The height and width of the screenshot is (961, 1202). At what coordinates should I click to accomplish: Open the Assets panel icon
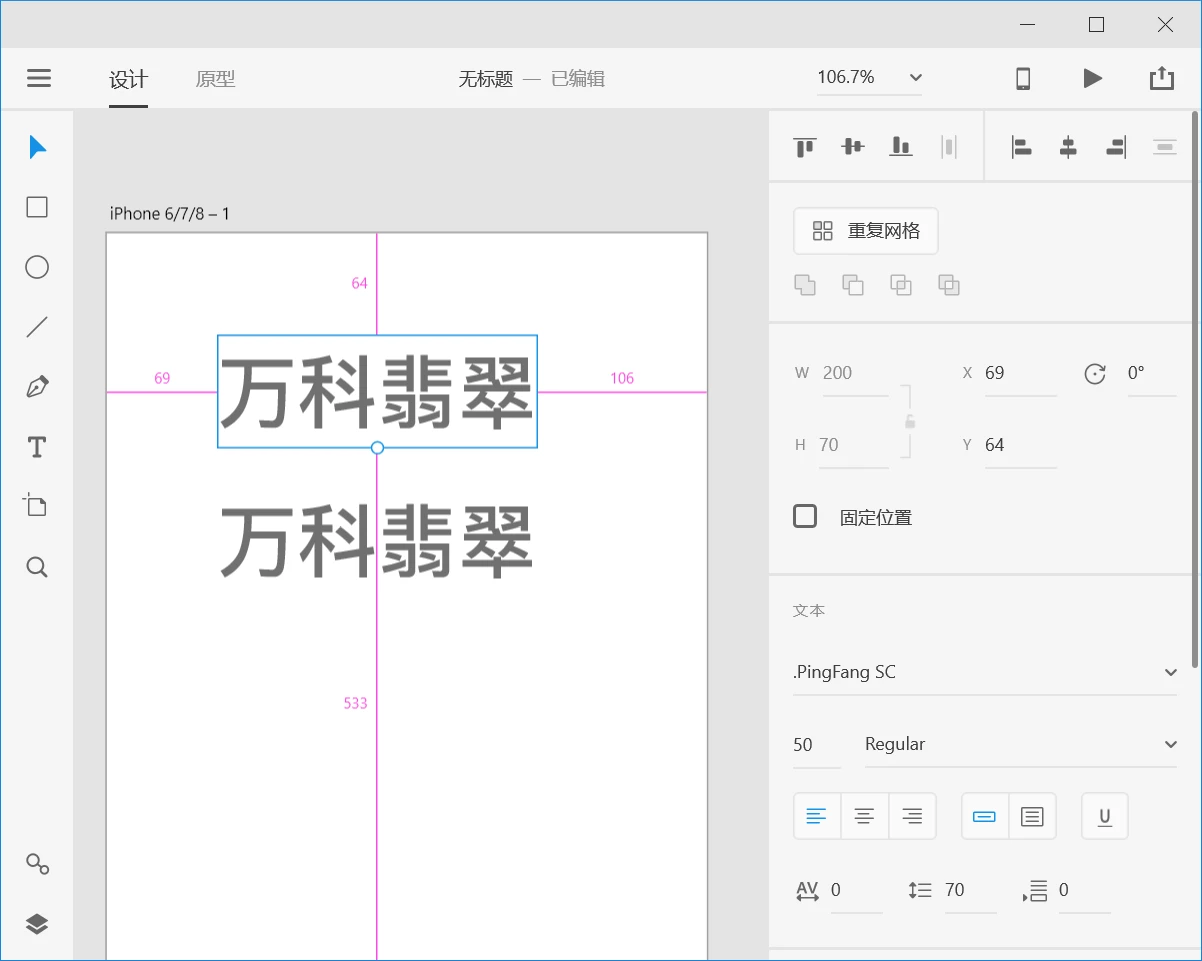click(x=37, y=864)
